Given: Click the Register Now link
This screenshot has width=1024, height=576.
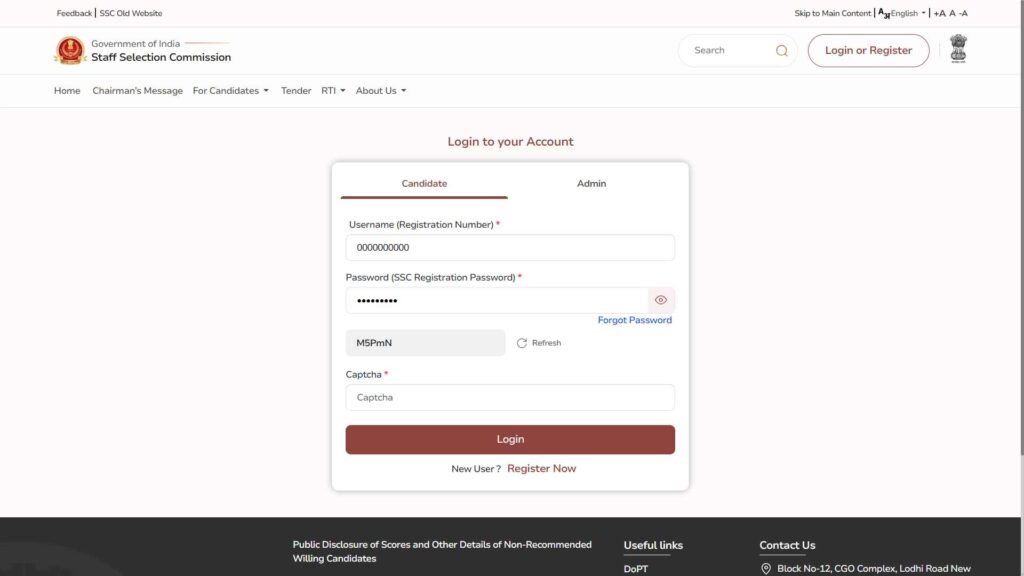Looking at the screenshot, I should click(541, 468).
